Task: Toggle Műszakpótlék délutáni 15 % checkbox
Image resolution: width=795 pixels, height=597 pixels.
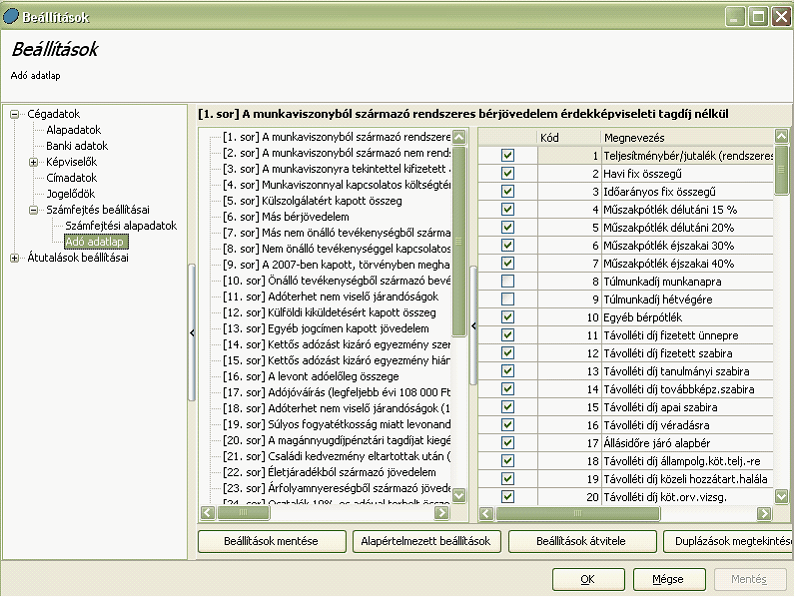Action: [x=508, y=209]
